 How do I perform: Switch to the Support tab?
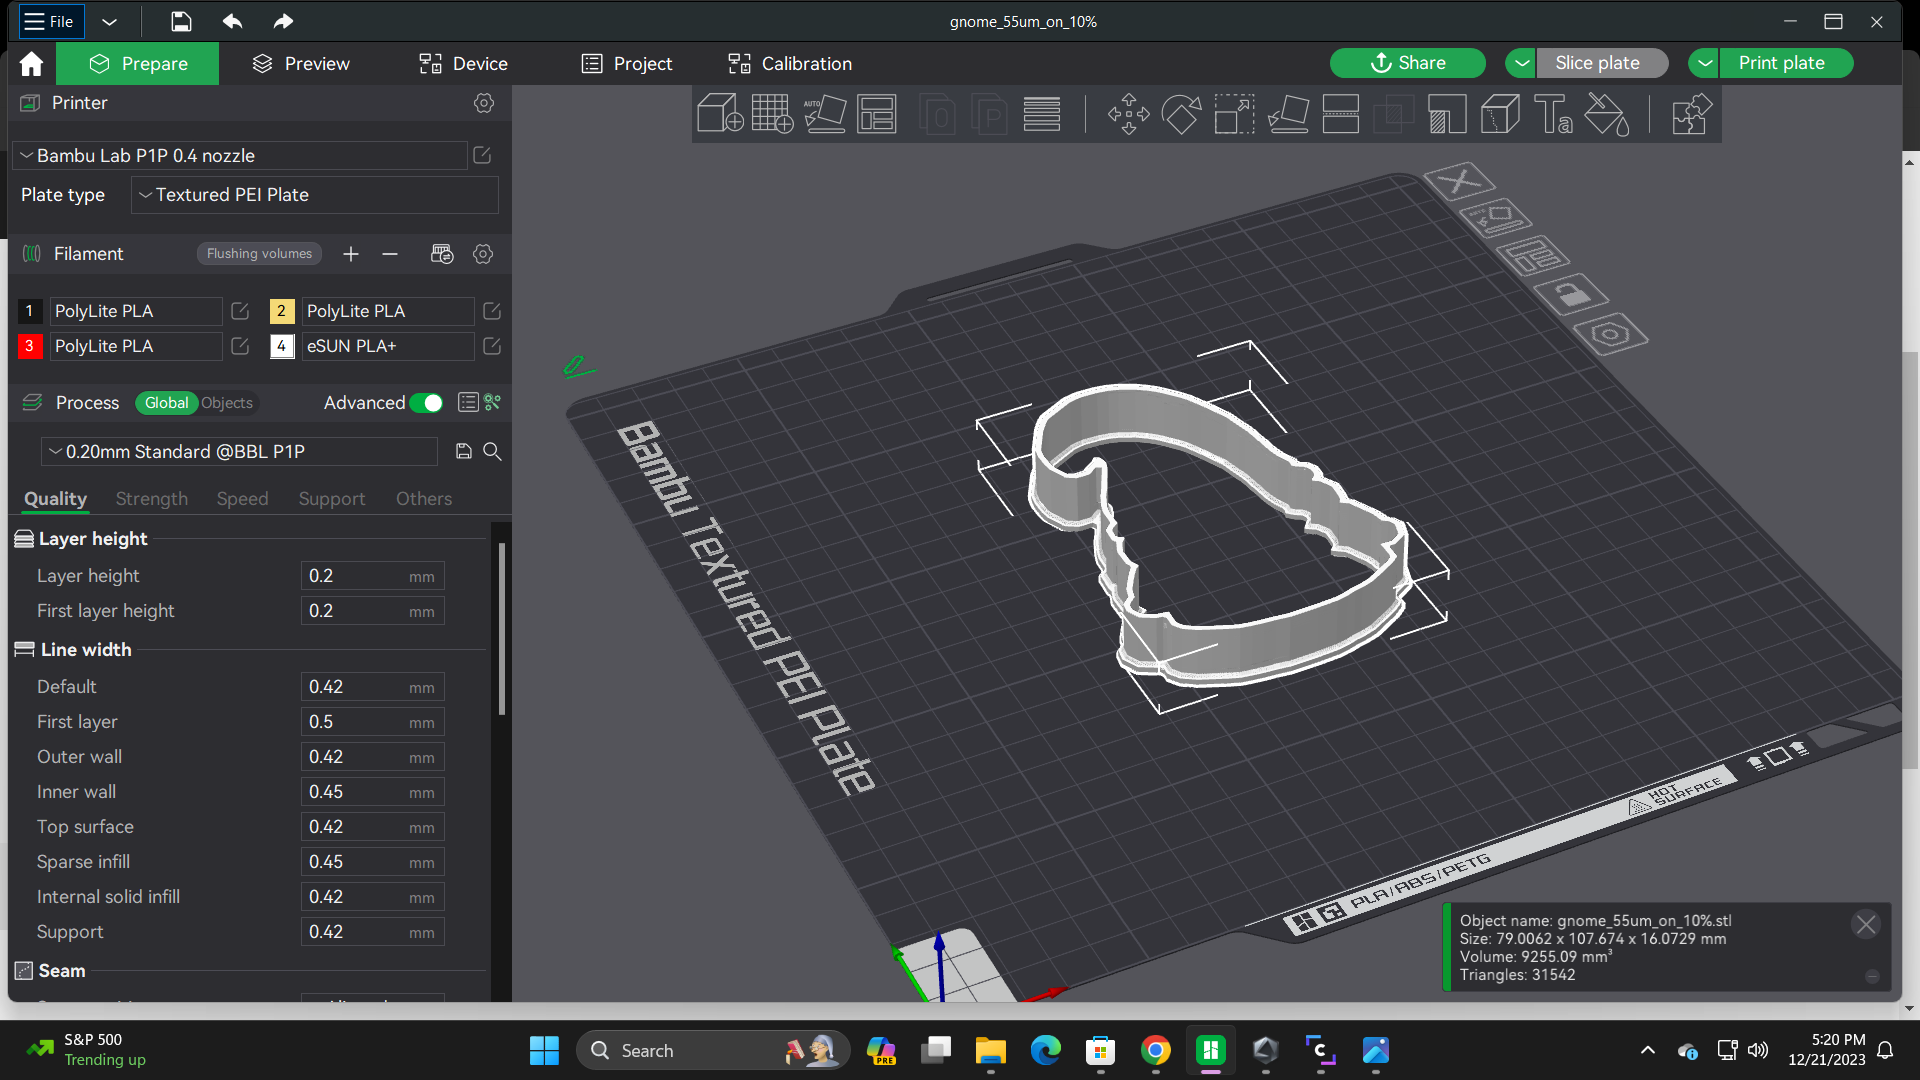pyautogui.click(x=331, y=498)
